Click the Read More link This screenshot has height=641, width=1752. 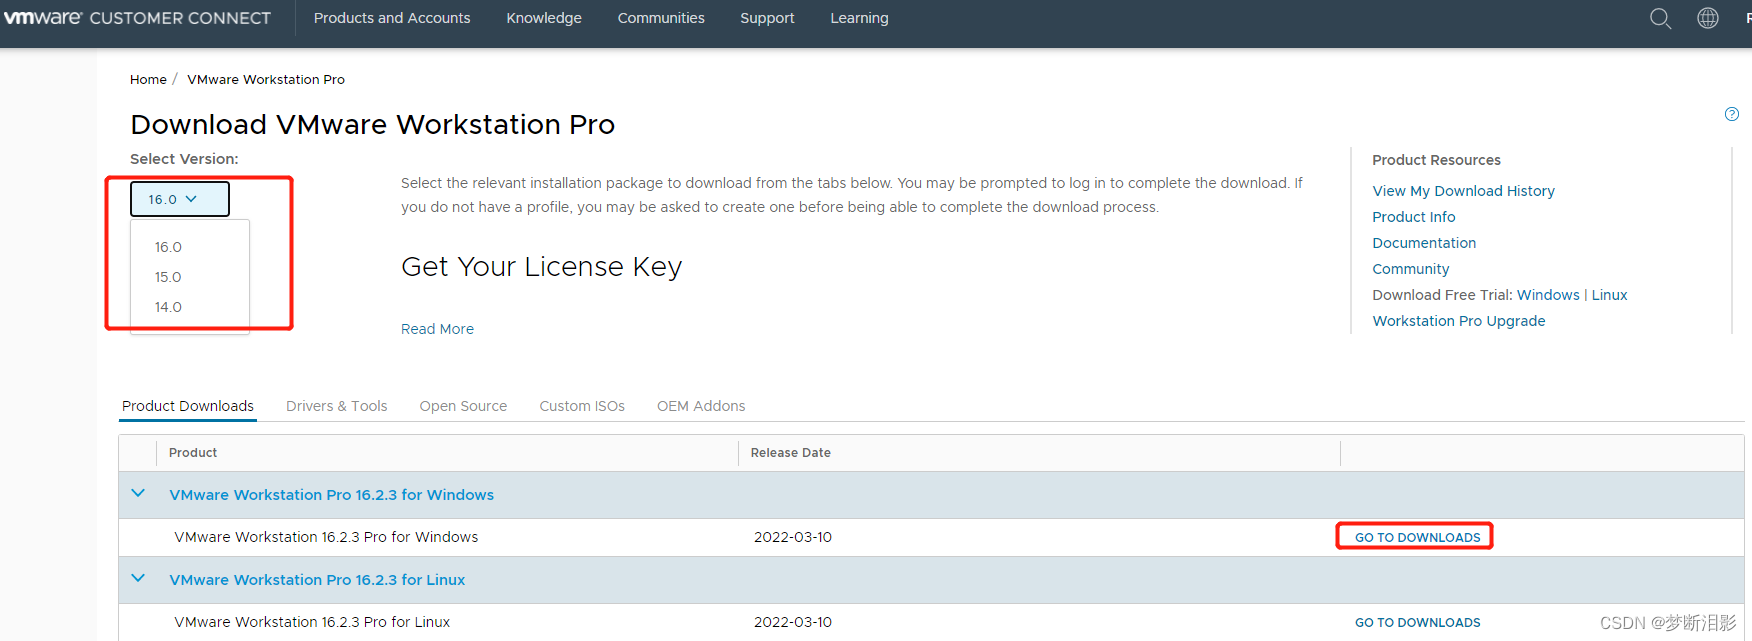(437, 329)
